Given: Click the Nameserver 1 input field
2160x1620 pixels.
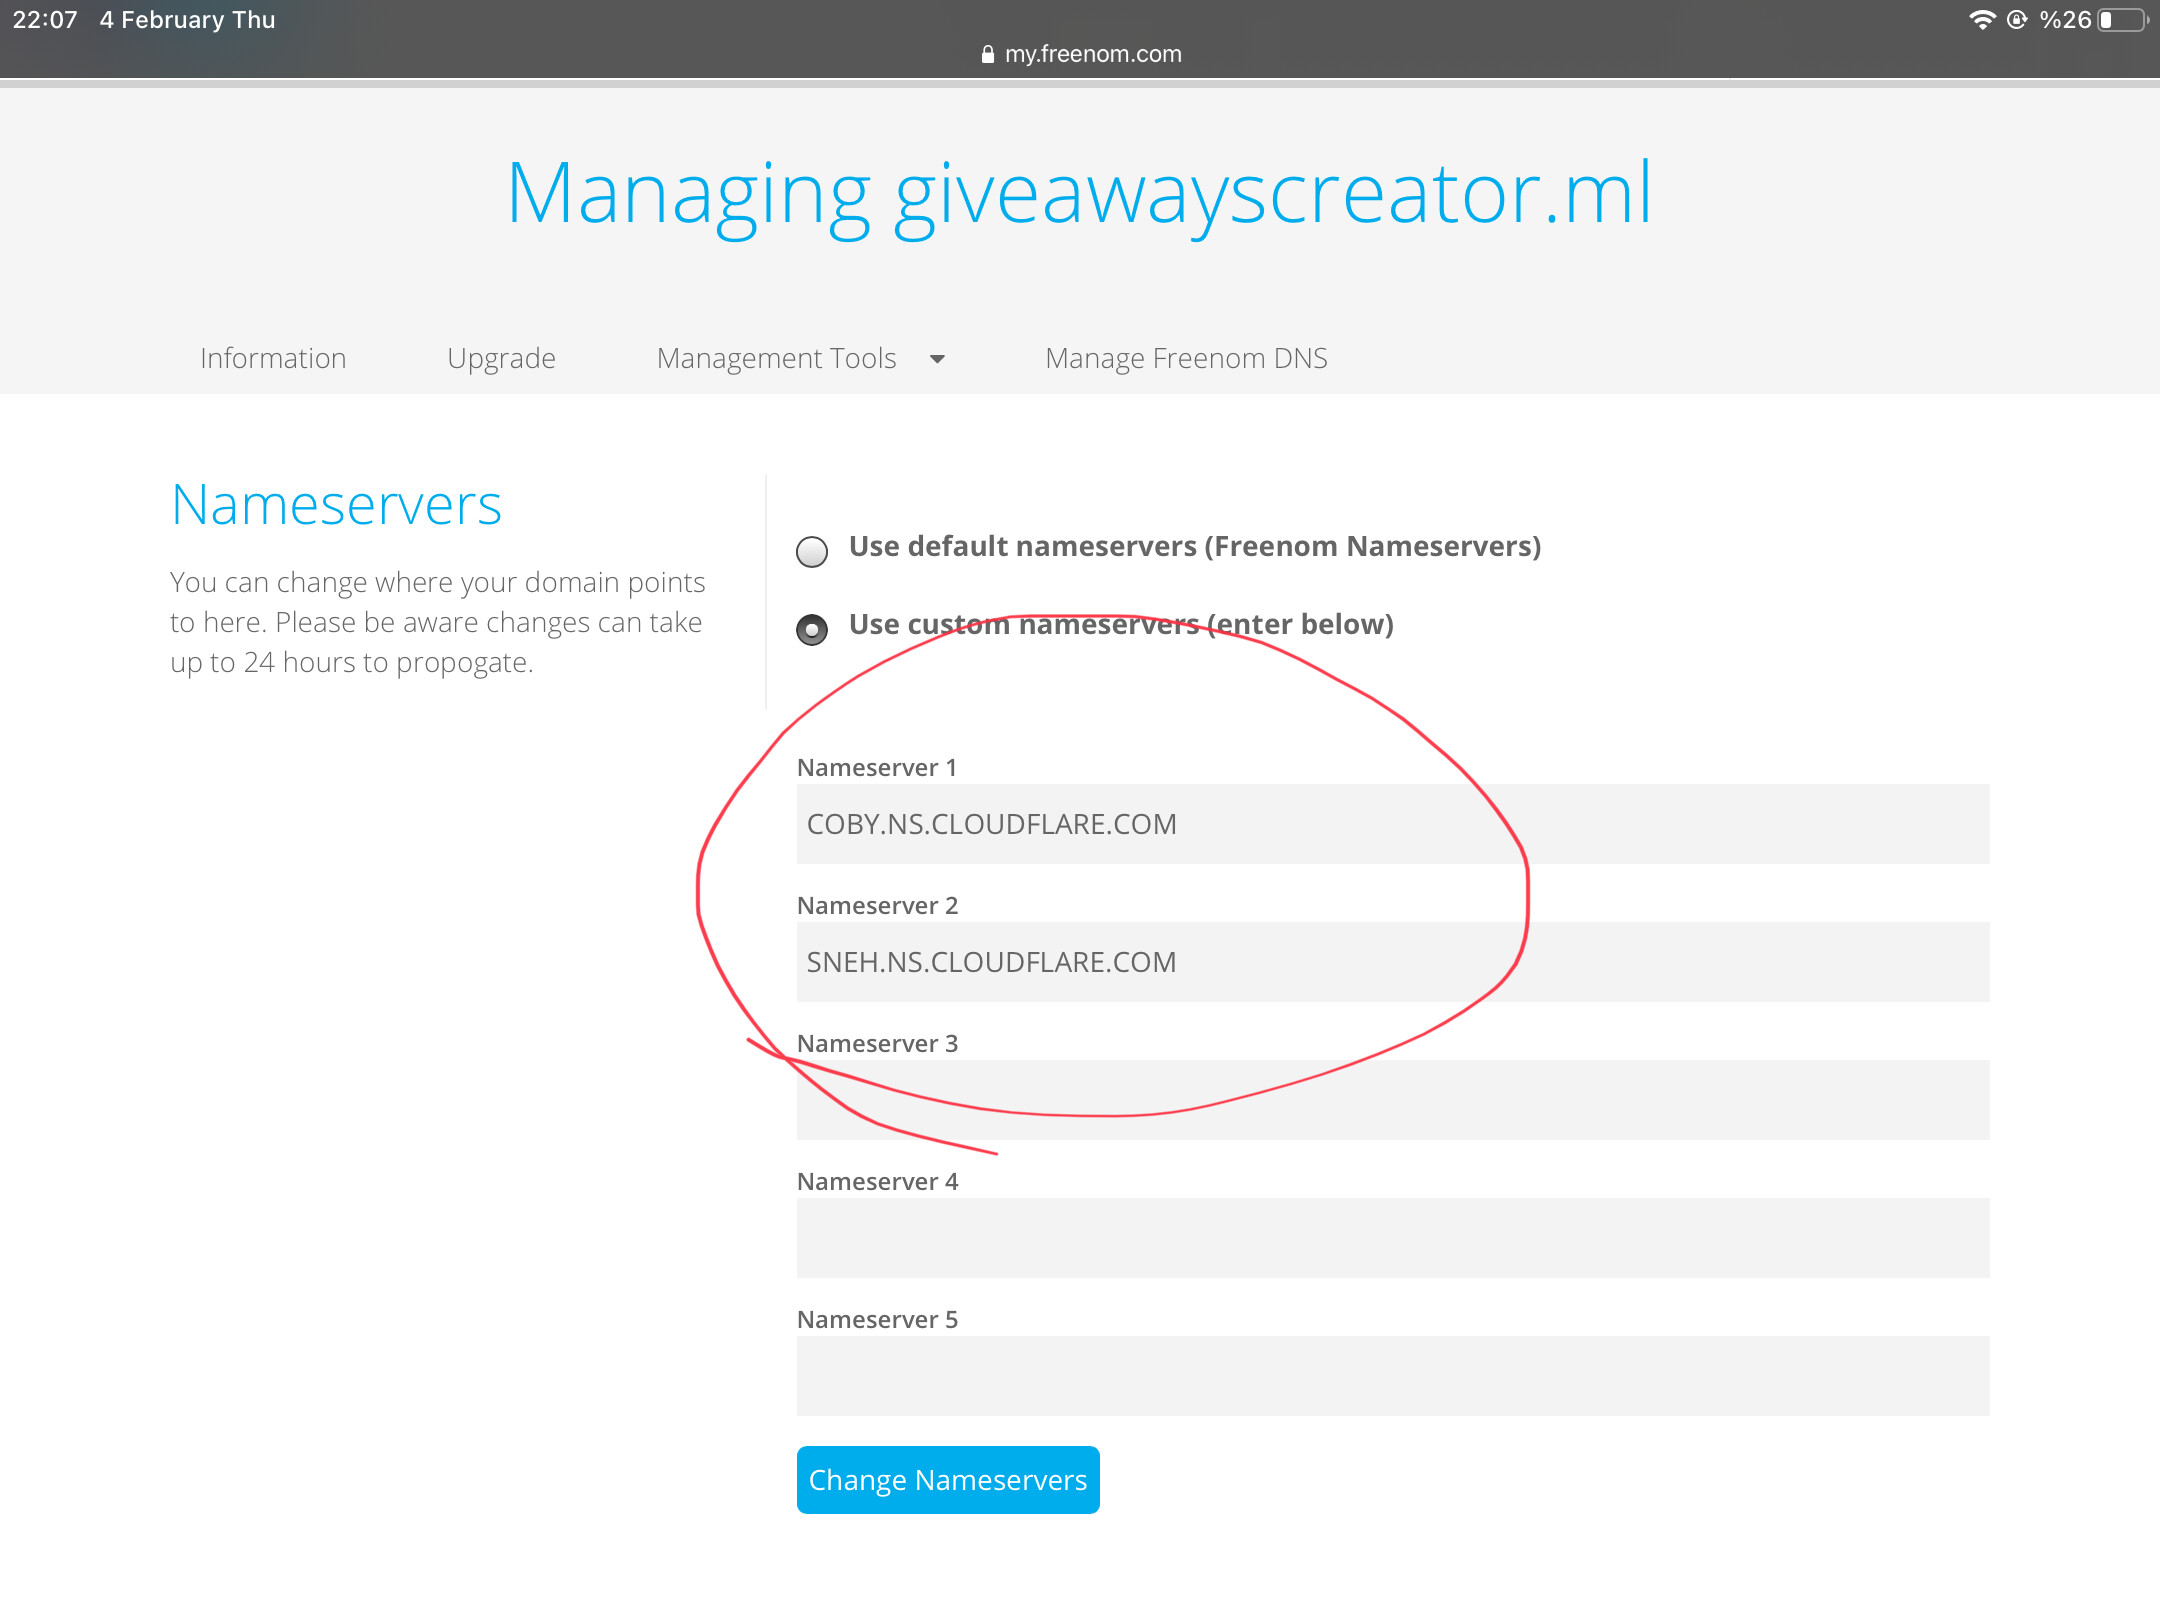Looking at the screenshot, I should pos(1393,824).
